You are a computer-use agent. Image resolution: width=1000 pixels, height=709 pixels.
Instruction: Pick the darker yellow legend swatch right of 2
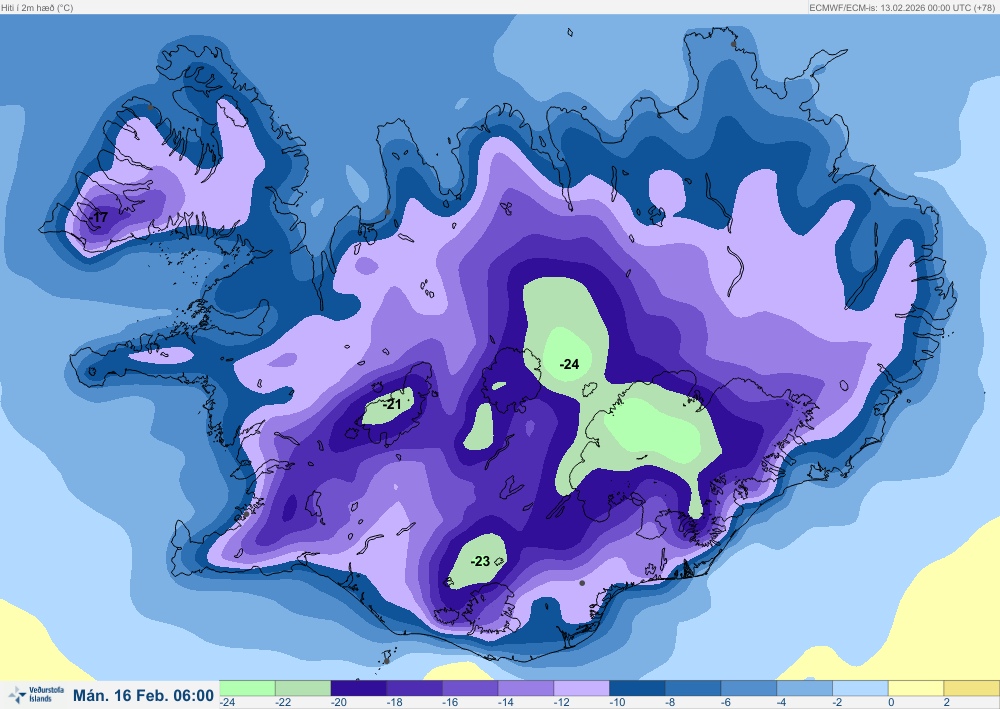point(972,688)
